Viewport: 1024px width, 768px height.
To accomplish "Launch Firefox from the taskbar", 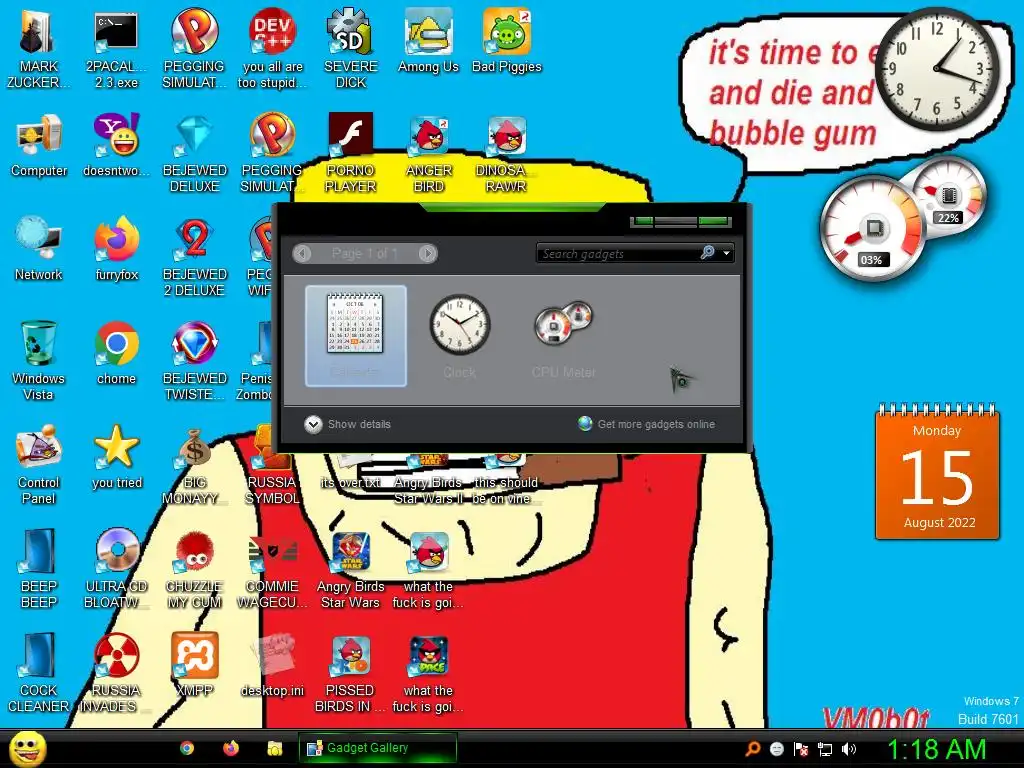I will point(231,748).
